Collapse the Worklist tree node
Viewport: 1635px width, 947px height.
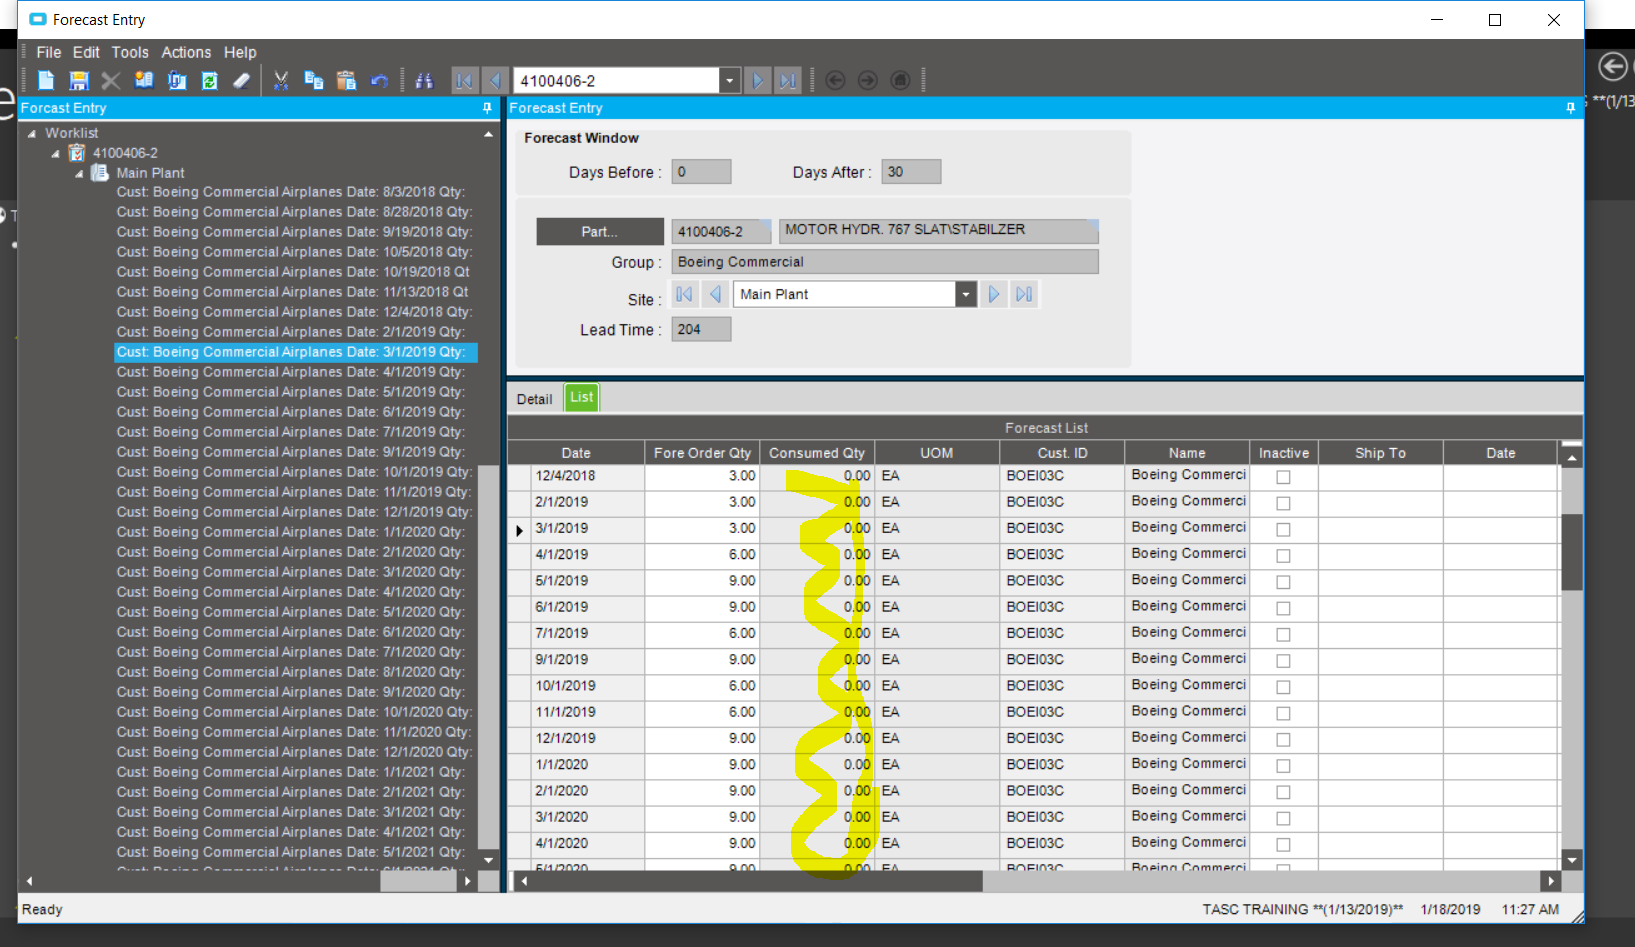pos(32,133)
